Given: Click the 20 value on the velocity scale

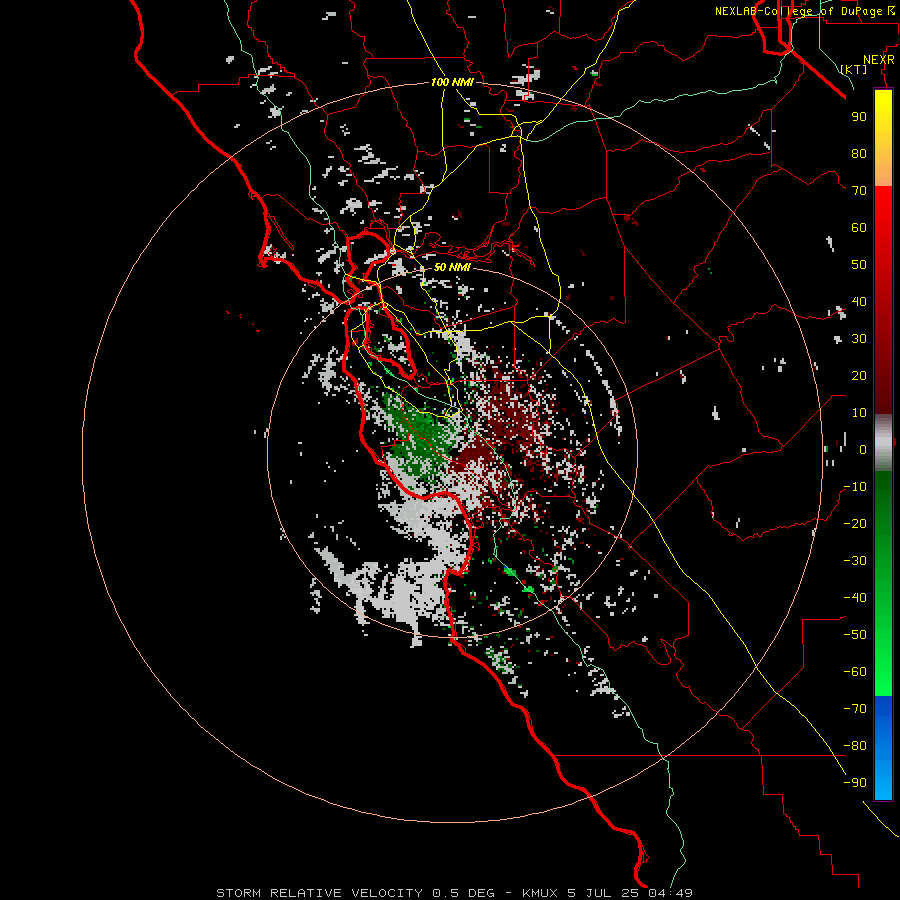Looking at the screenshot, I should pos(859,376).
